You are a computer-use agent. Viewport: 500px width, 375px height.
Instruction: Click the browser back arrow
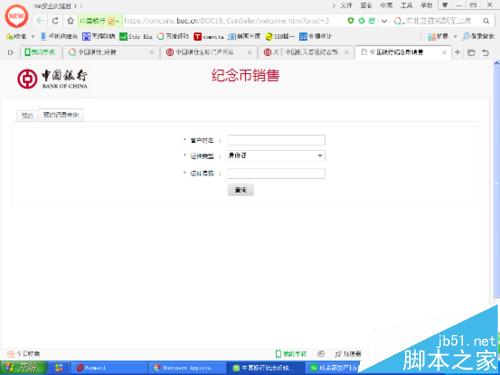(40, 21)
